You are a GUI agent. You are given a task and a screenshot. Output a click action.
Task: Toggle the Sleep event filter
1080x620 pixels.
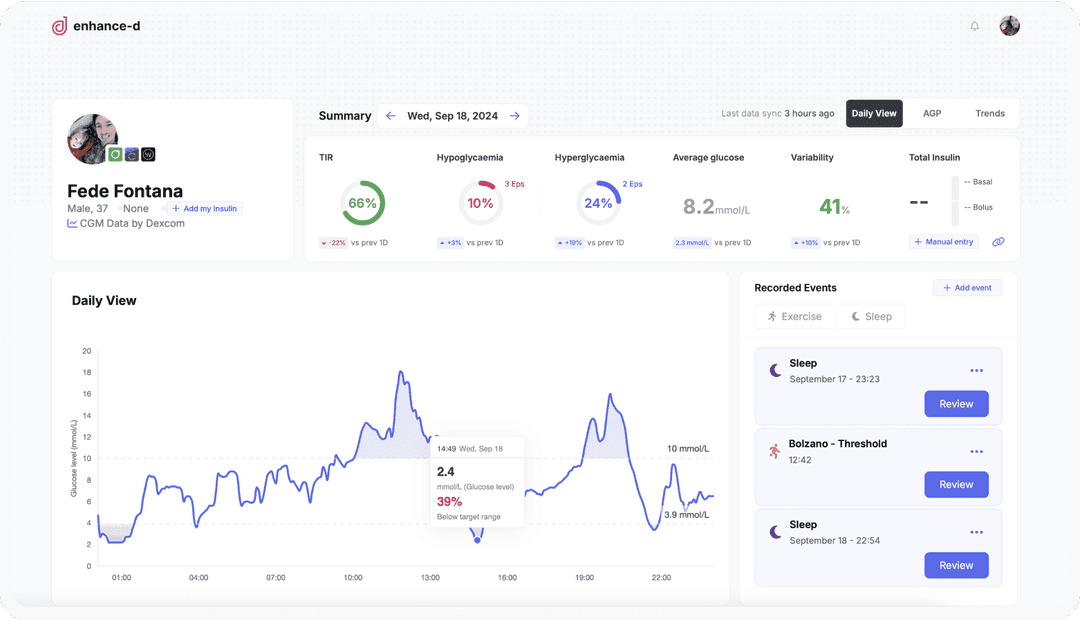coord(871,316)
